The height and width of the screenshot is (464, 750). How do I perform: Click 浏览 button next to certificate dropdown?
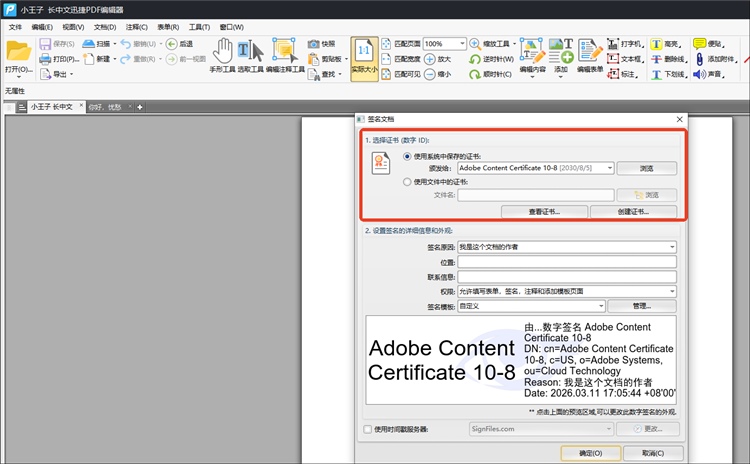[x=647, y=168]
